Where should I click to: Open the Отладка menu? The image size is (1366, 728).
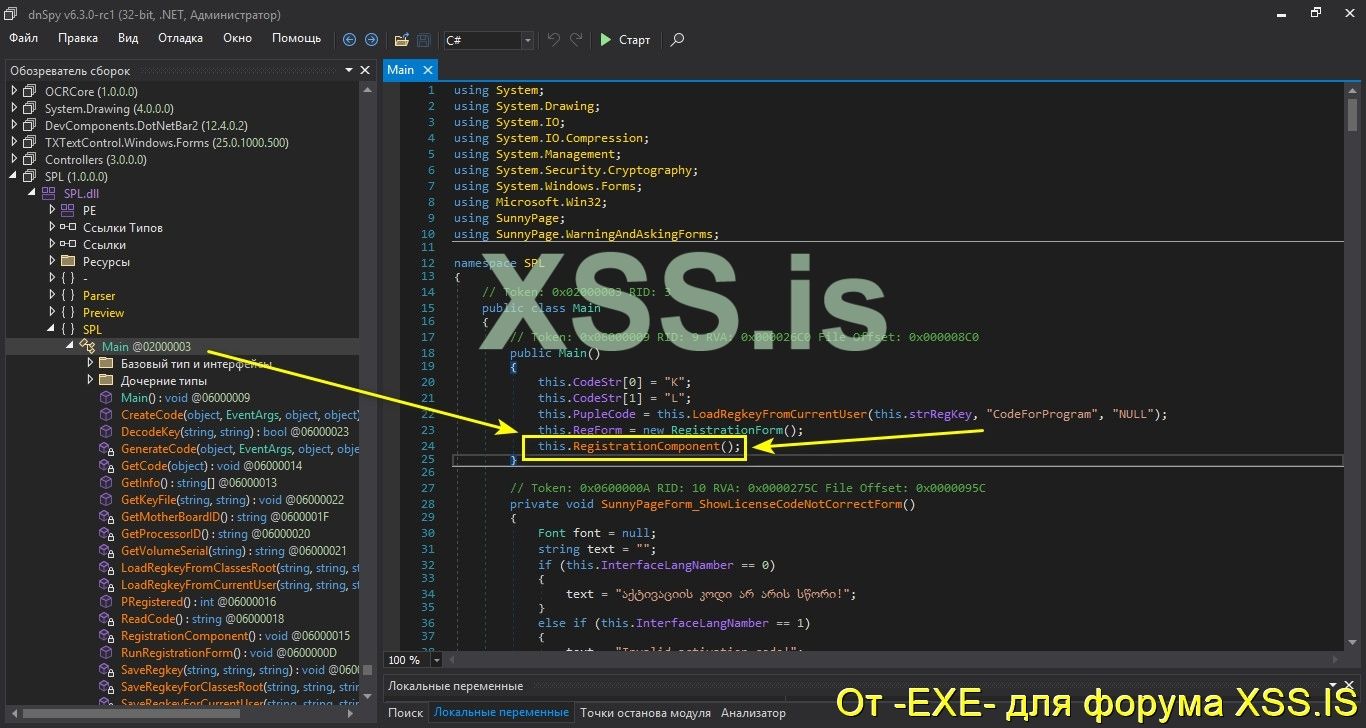click(180, 38)
